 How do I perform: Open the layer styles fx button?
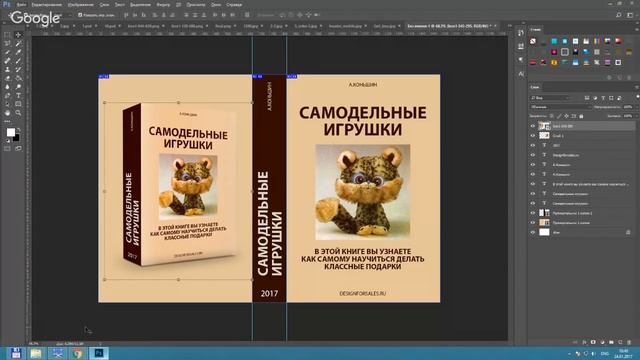point(584,342)
